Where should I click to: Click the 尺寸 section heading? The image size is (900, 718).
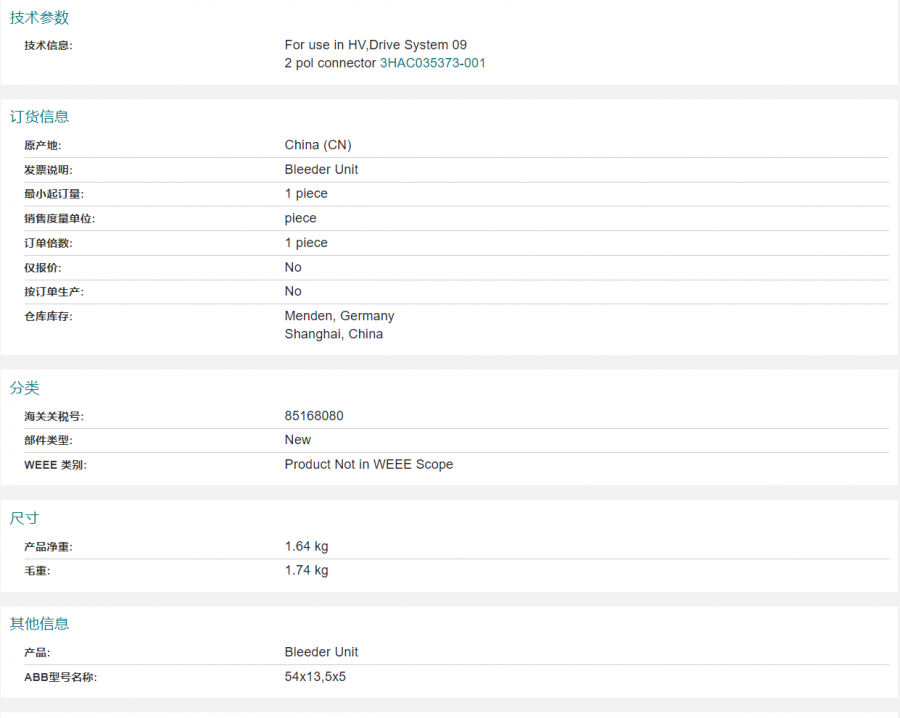click(25, 518)
